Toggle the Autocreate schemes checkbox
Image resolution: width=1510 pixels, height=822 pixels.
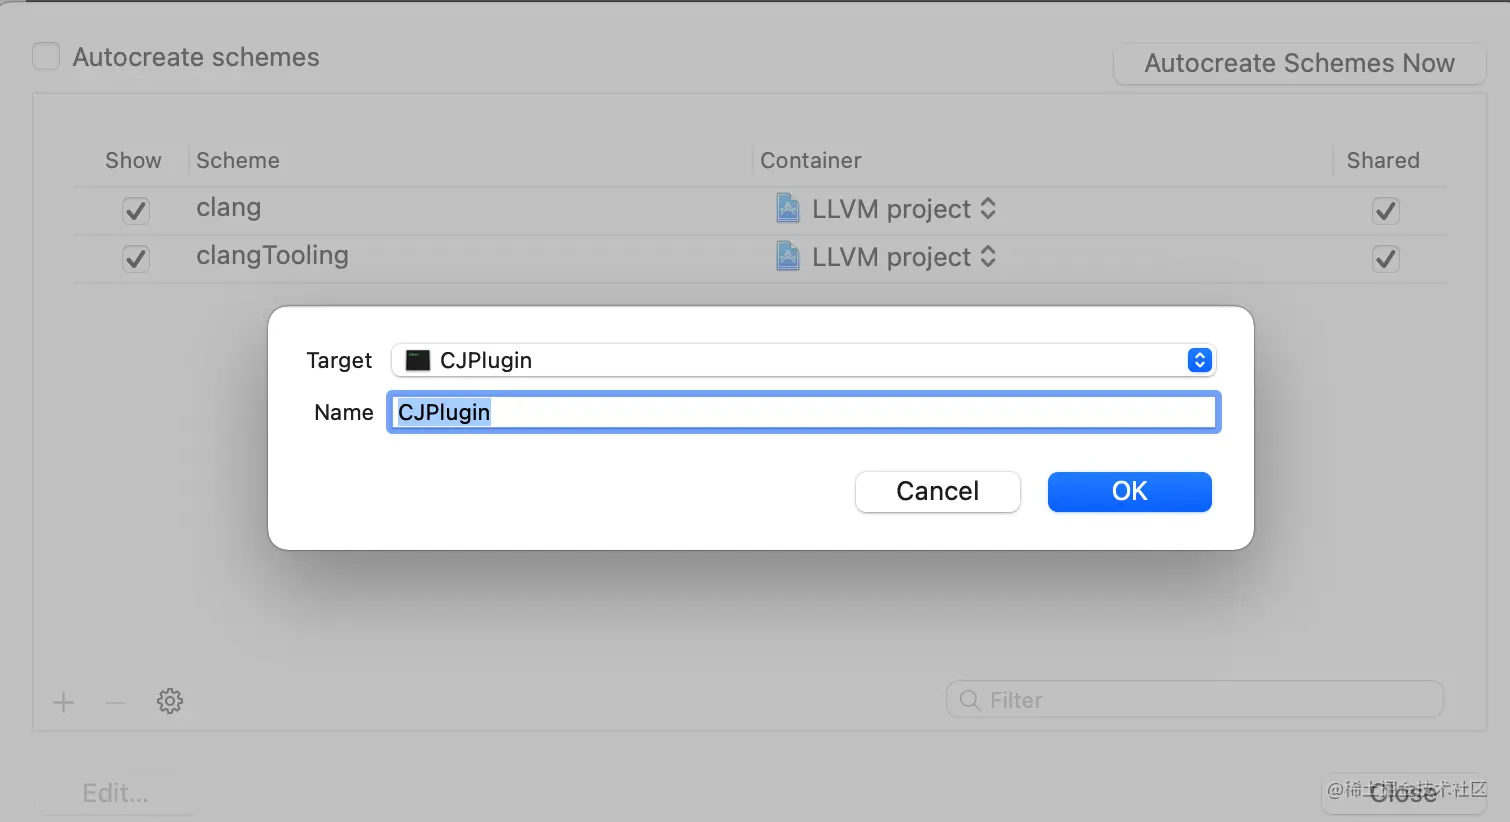[46, 56]
